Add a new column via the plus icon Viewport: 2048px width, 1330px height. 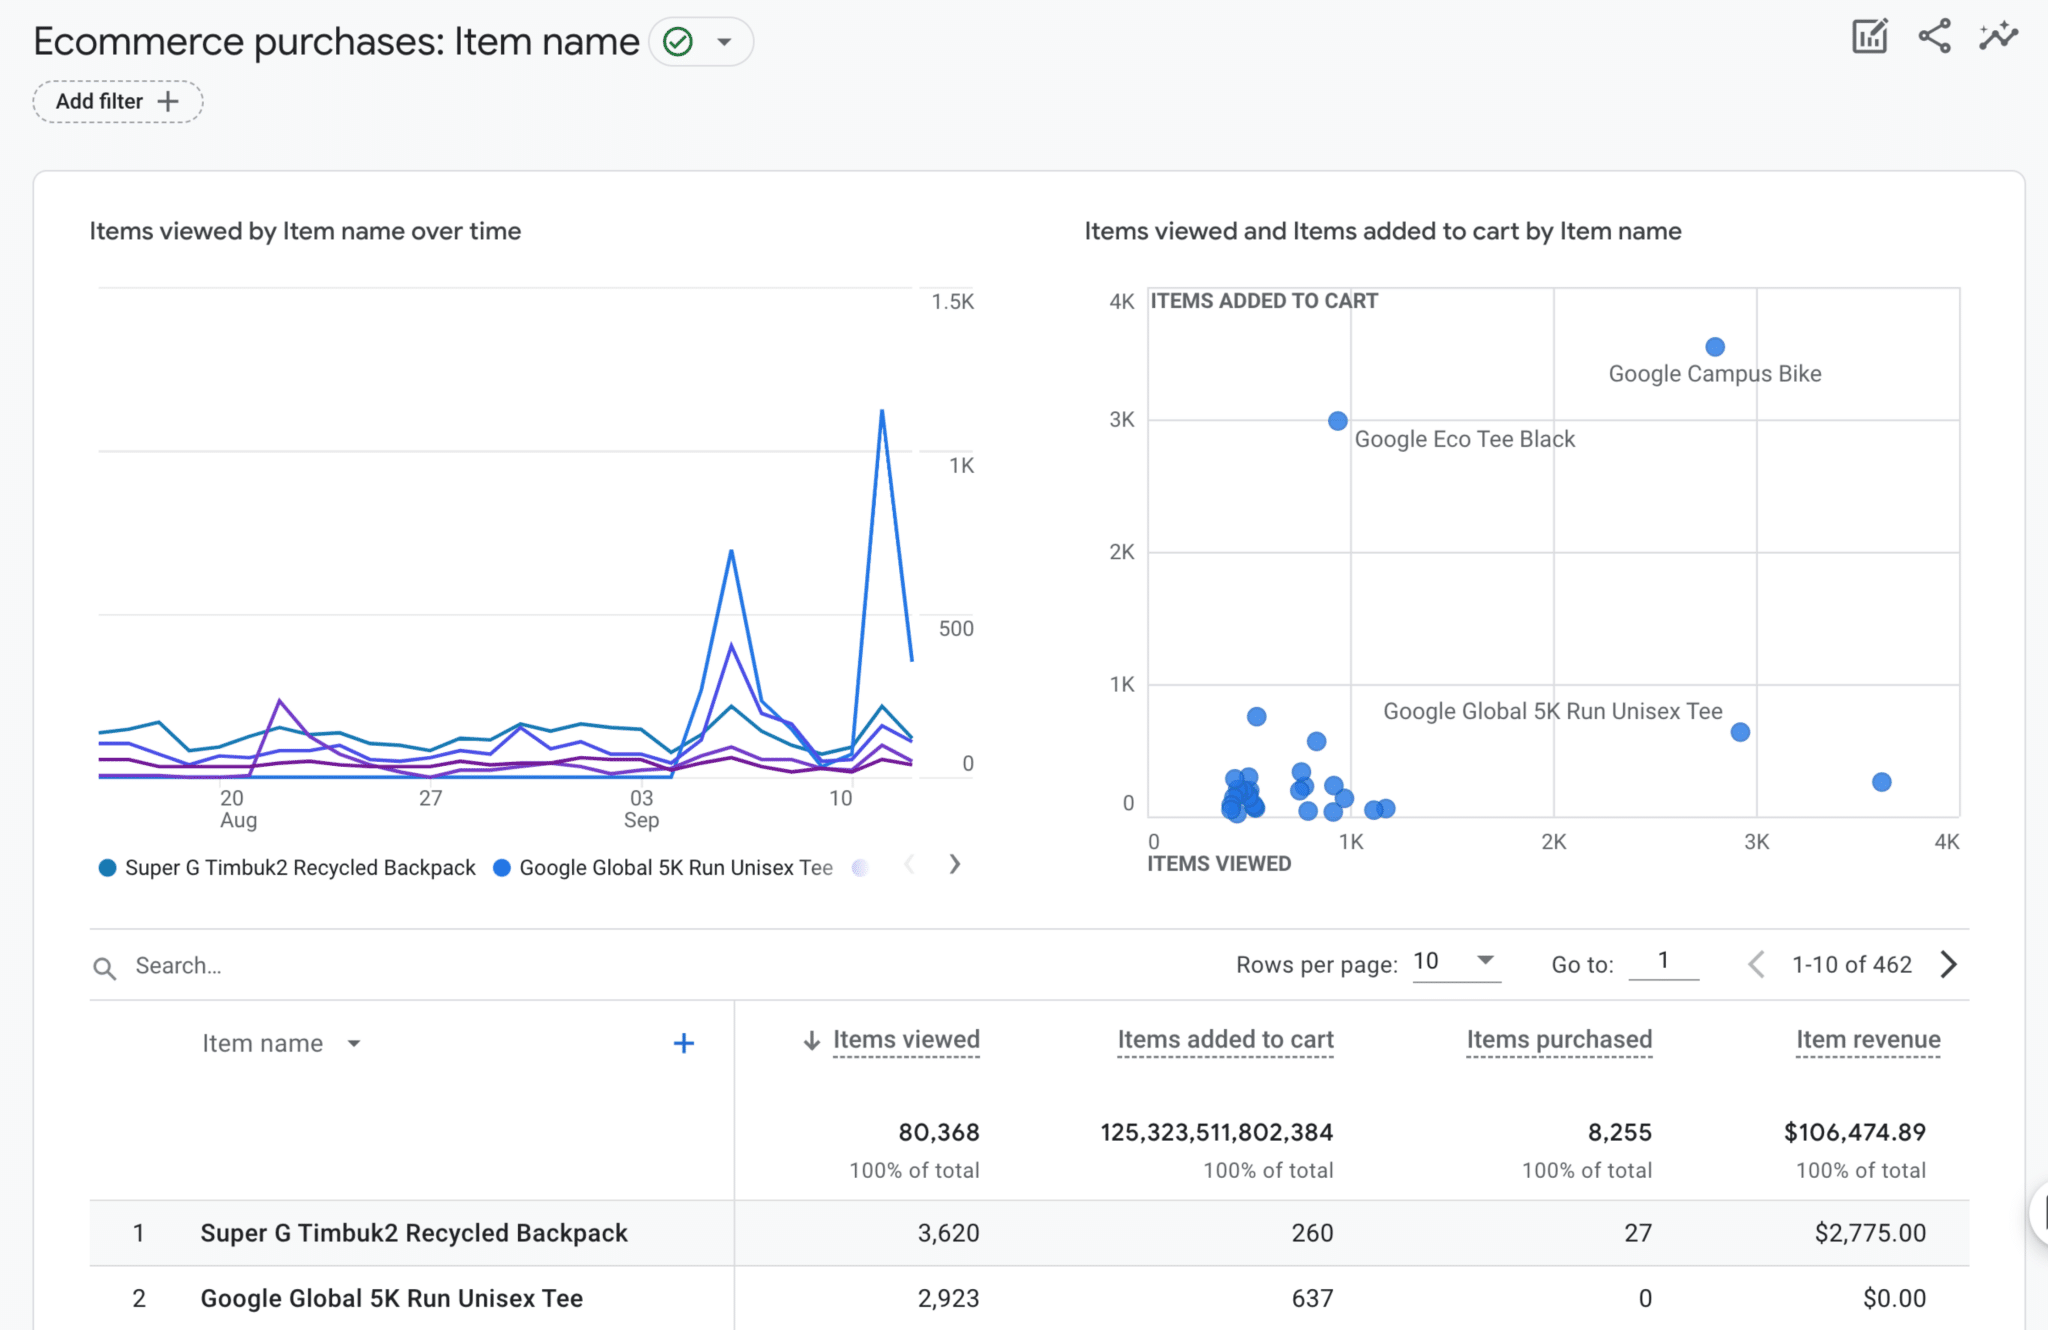click(685, 1043)
